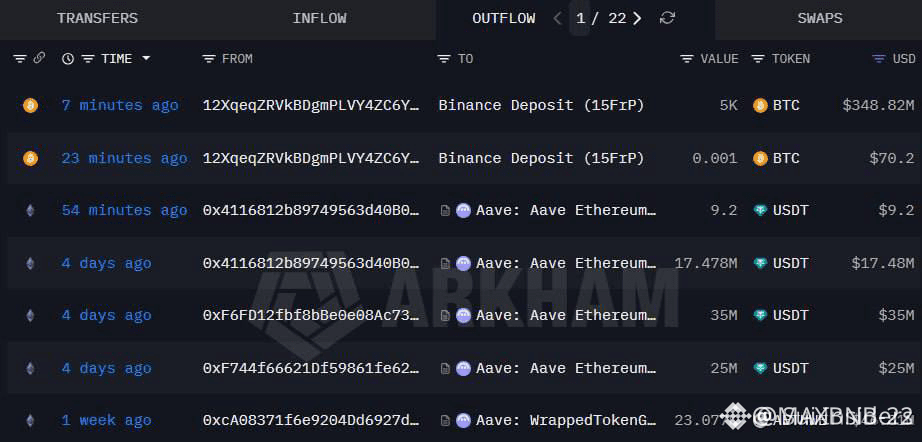Click Aave logo in 25M USDT row

point(463,368)
